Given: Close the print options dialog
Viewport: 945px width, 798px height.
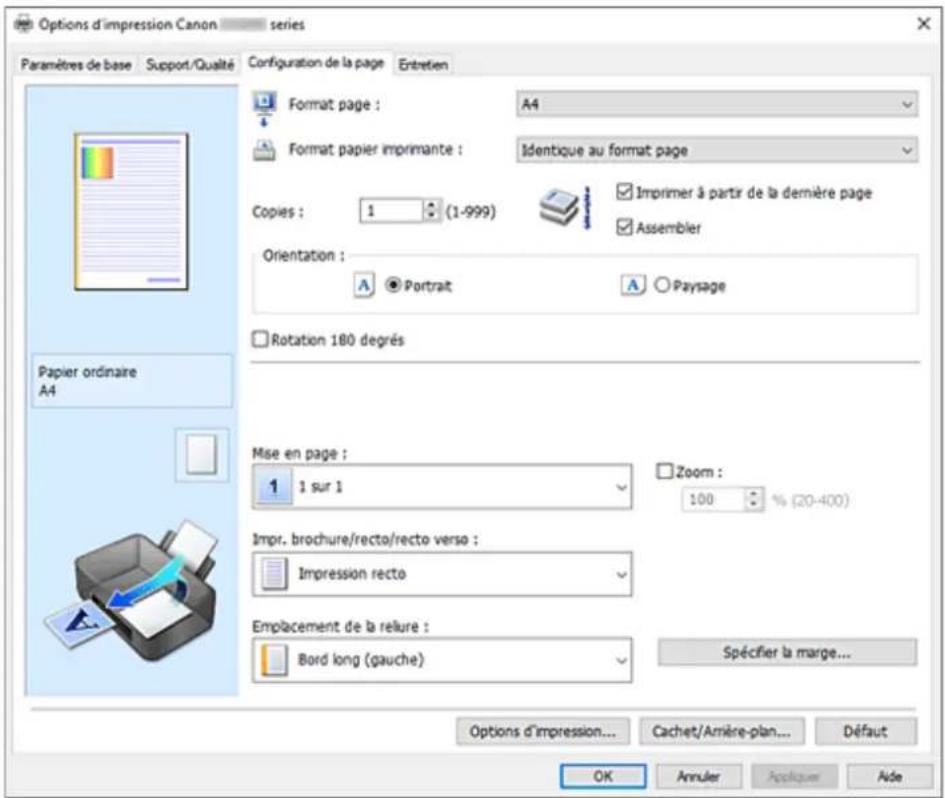Looking at the screenshot, I should point(923,24).
